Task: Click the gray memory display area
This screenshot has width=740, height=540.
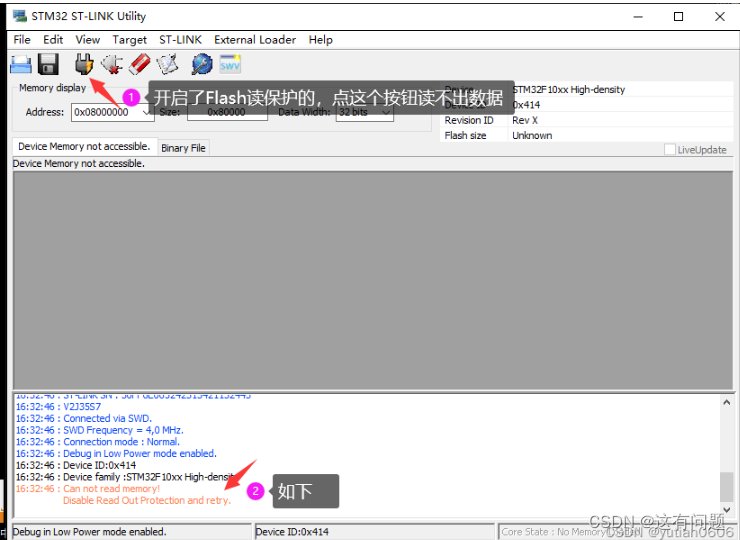Action: point(373,280)
